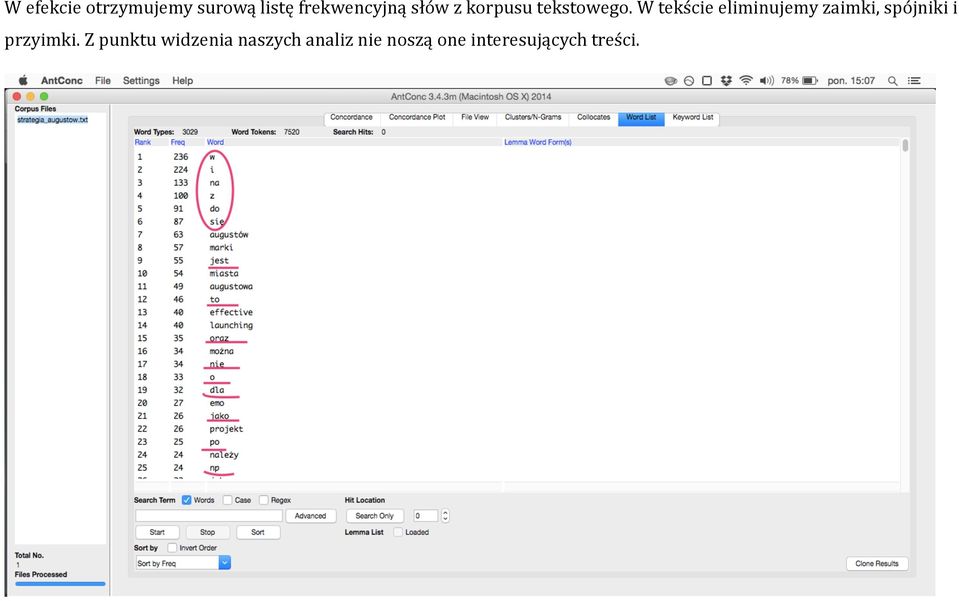Screen dimensions: 959x601
Task: Select the word 'effective' in list
Action: tap(231, 312)
